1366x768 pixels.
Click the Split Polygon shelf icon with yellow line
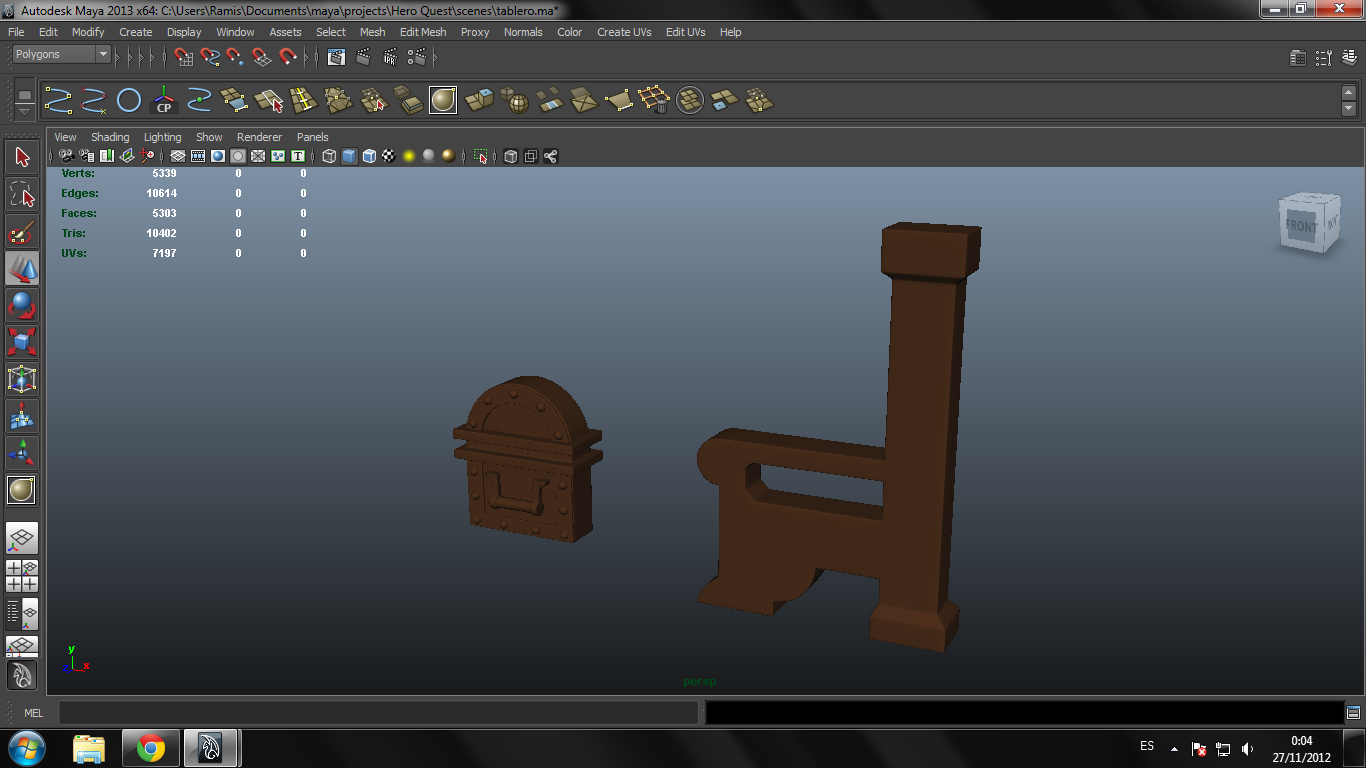click(x=303, y=100)
